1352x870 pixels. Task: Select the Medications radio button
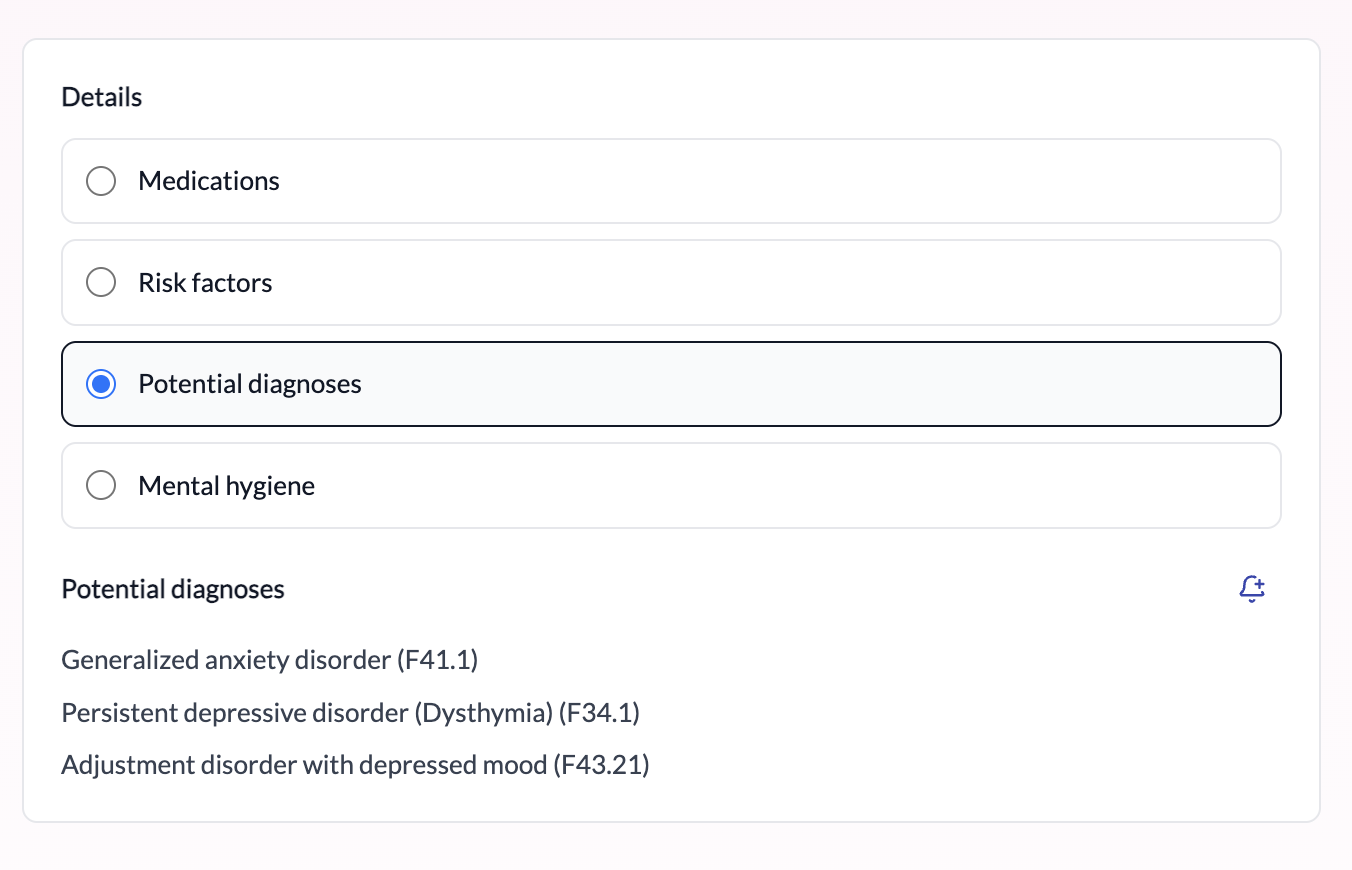(100, 181)
